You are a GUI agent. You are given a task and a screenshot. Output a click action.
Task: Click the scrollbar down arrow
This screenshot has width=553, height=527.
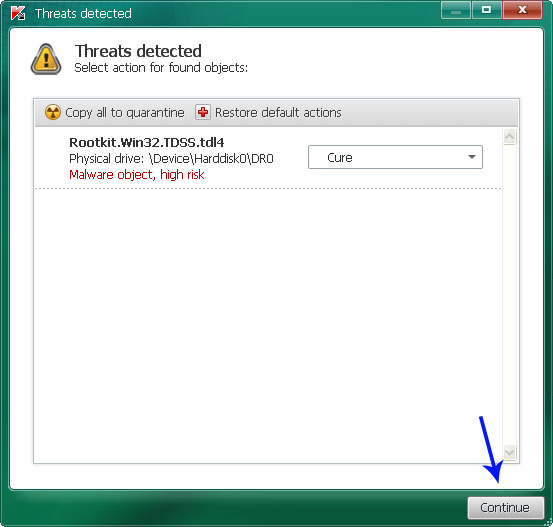(x=510, y=452)
